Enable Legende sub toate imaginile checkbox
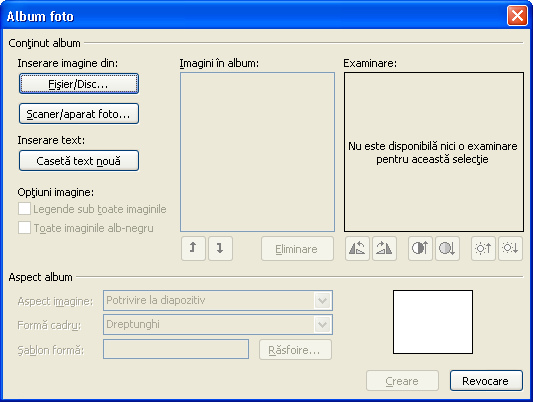The image size is (533, 402). click(24, 209)
